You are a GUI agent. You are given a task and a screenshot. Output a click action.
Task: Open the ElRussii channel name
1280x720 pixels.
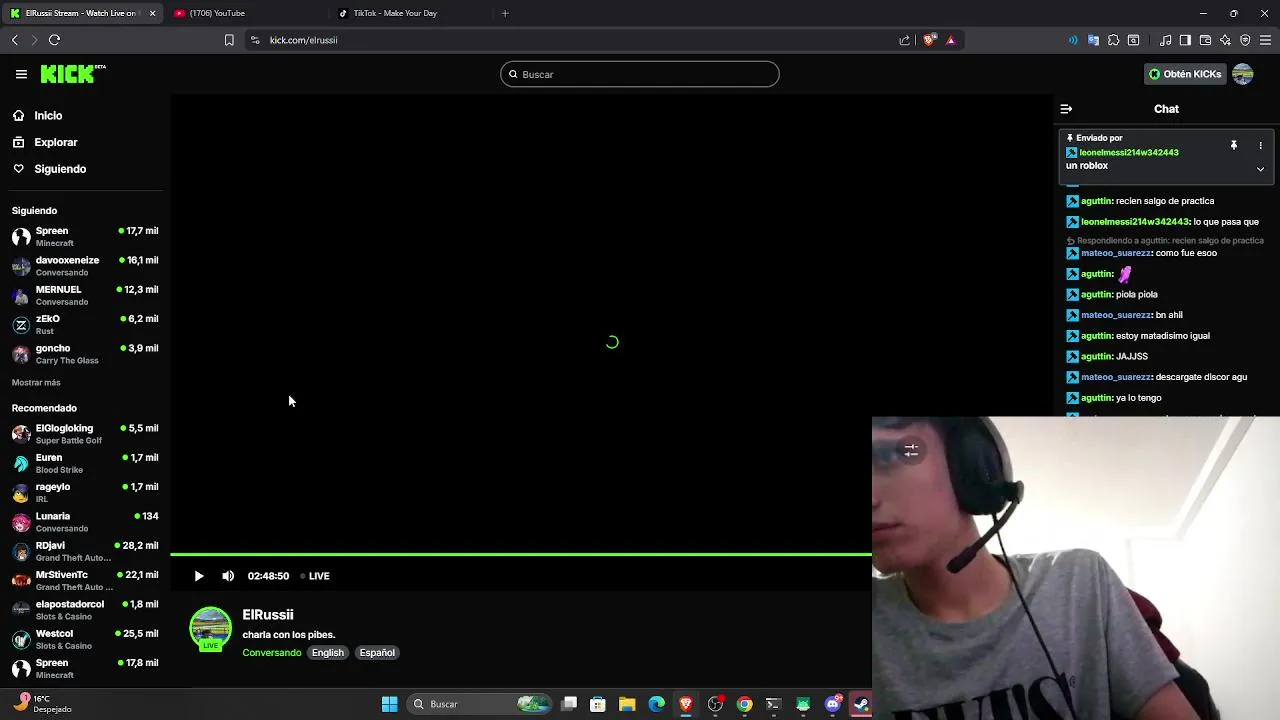[268, 615]
